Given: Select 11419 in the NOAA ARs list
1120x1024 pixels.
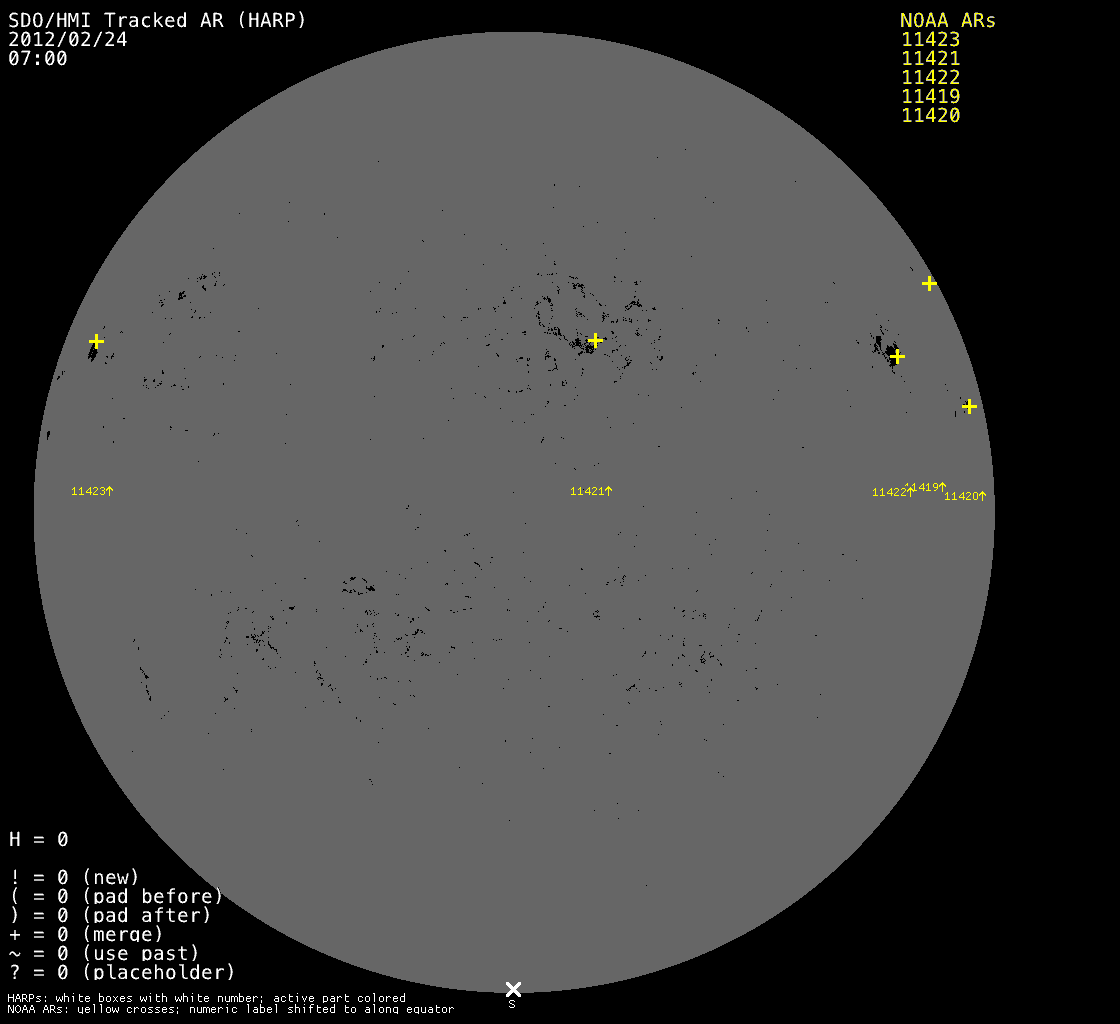Looking at the screenshot, I should tap(930, 97).
